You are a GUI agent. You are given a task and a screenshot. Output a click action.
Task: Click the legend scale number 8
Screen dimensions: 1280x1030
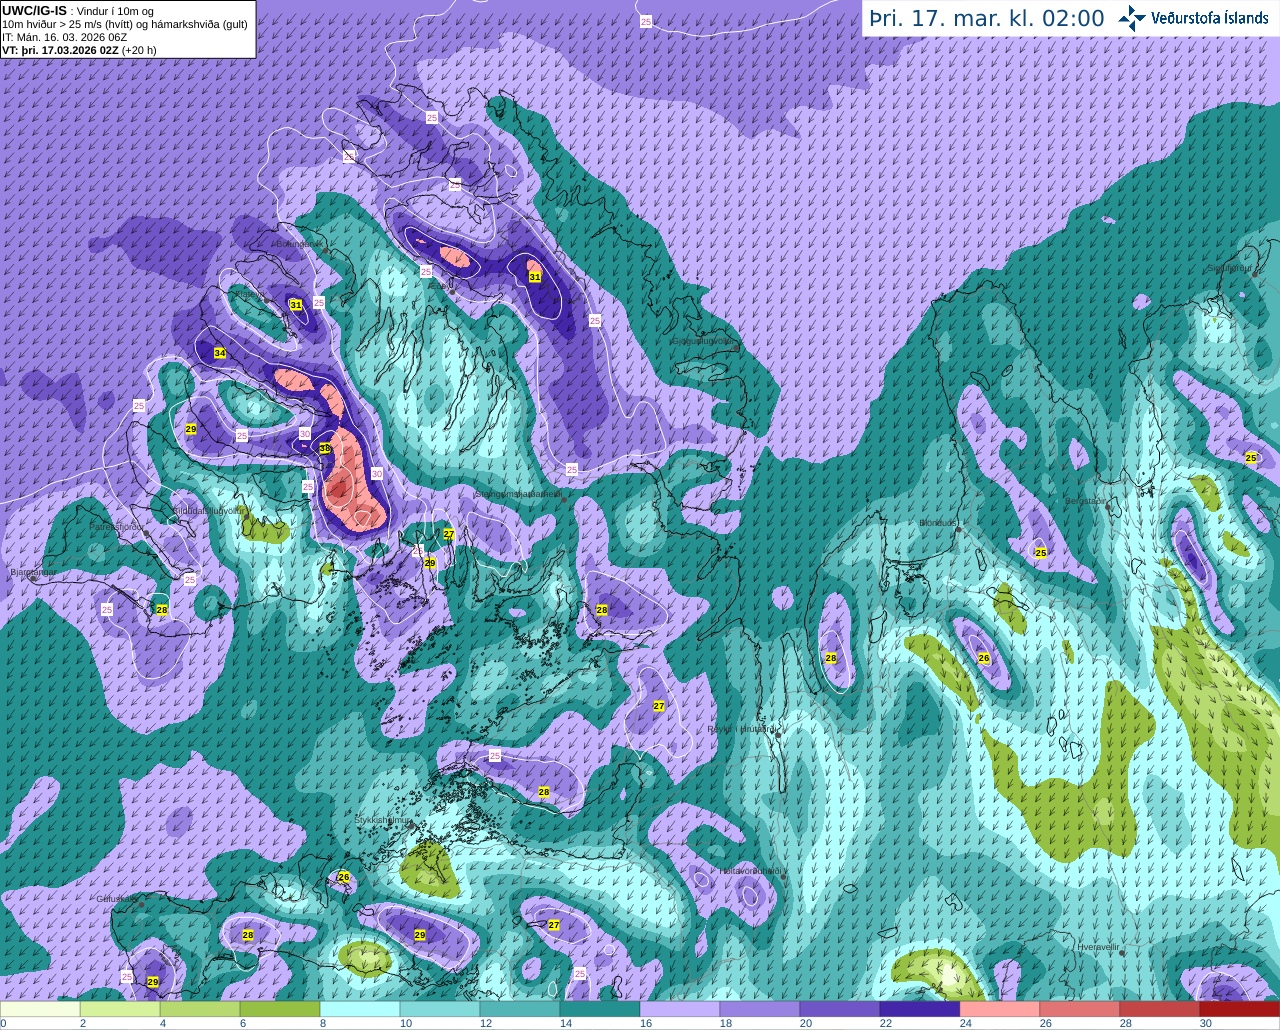coord(323,1023)
